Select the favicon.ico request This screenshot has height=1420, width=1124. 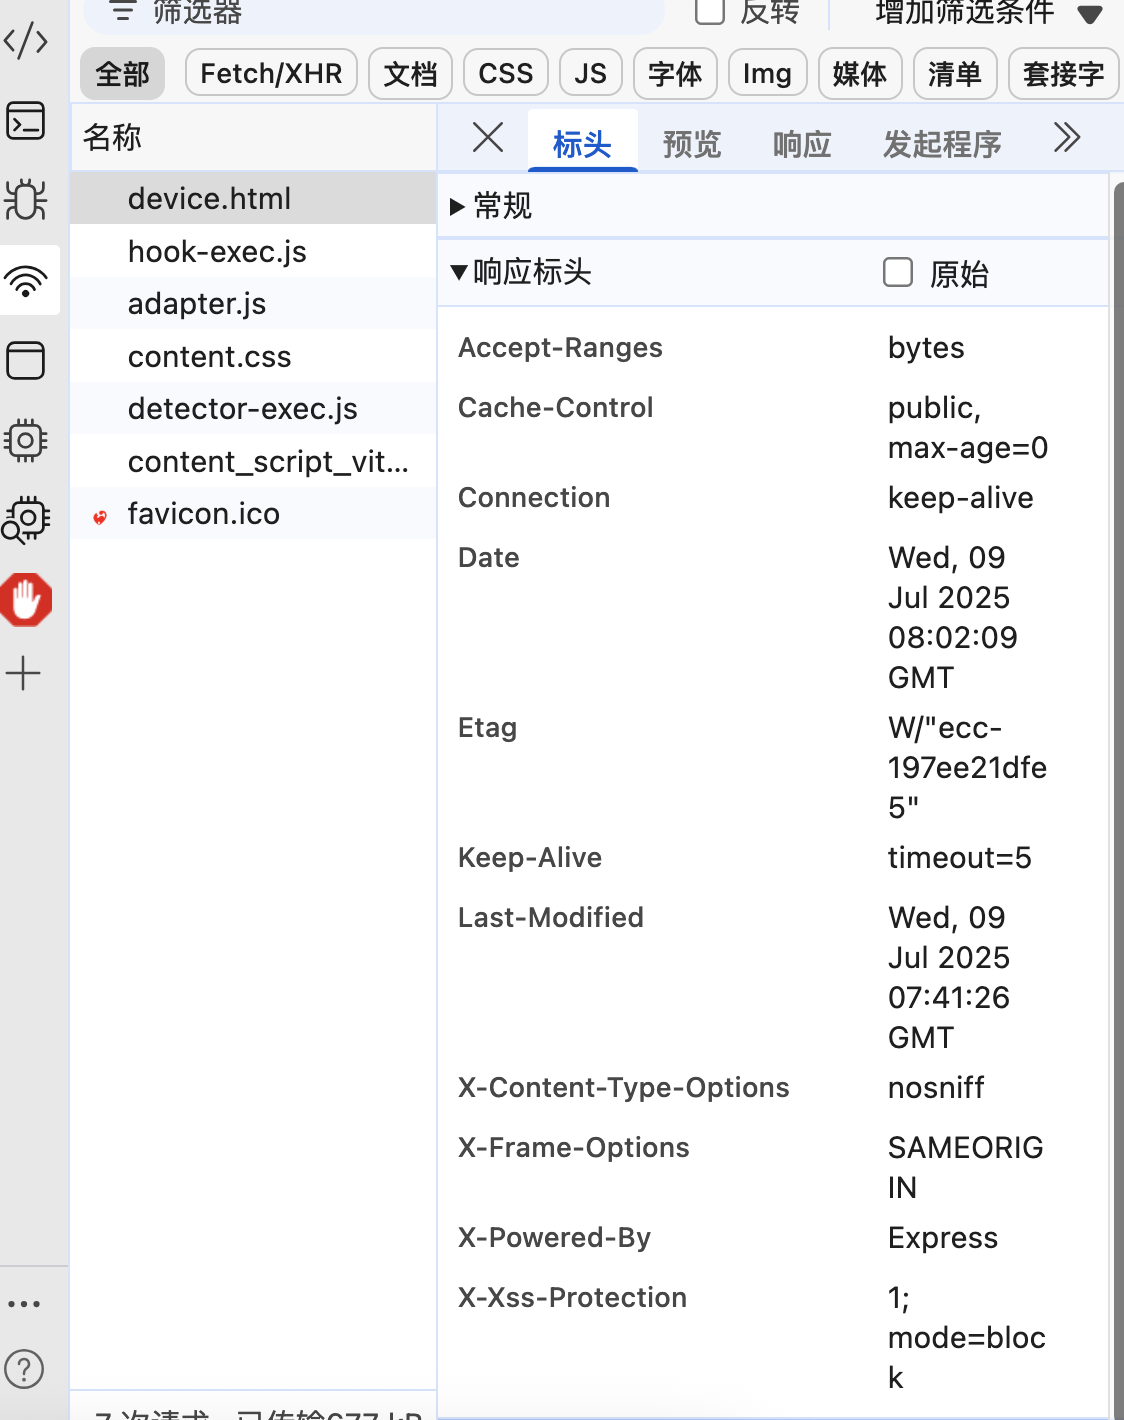coord(204,514)
